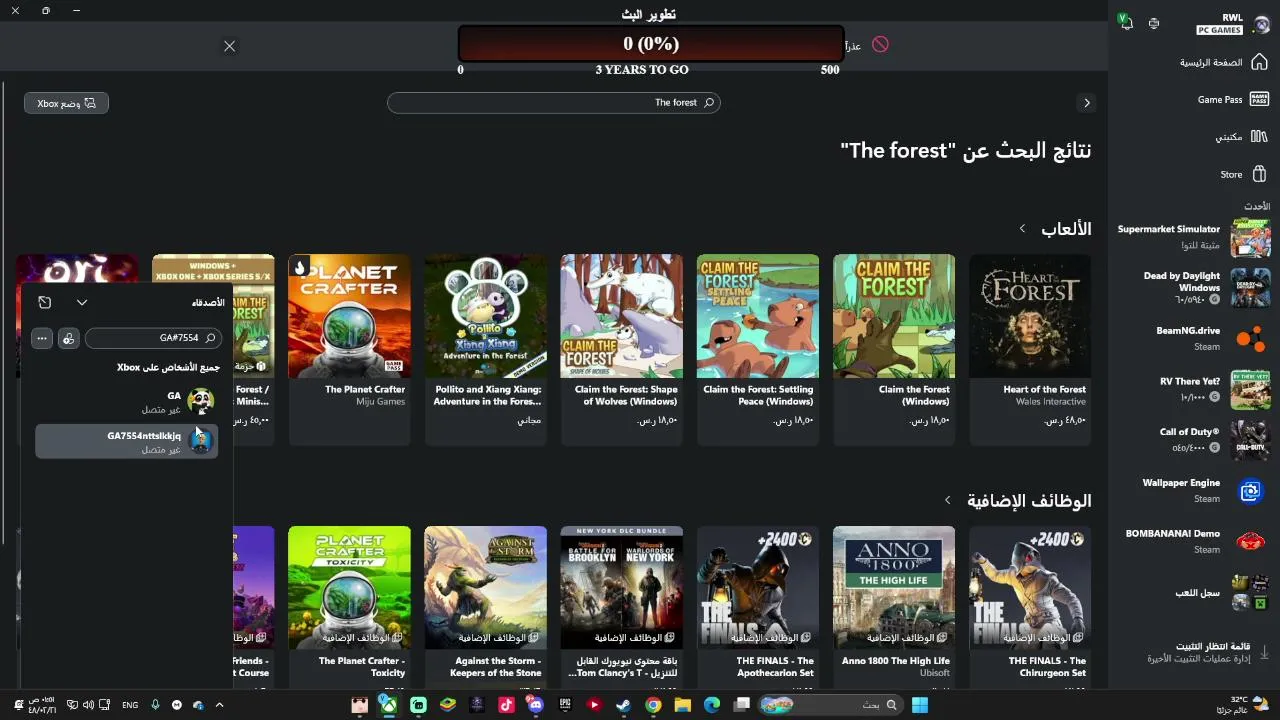Select the GA7554nttslkkjq profile result
1280x720 pixels.
click(127, 441)
